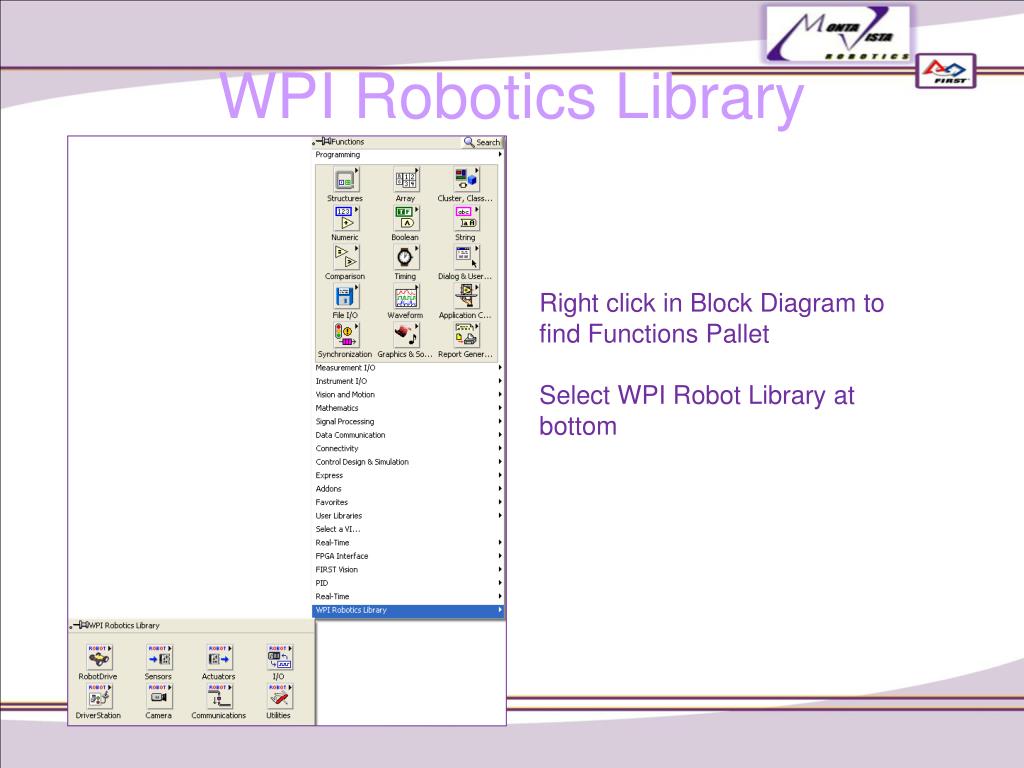
Task: Click the pushpin on WPI Robotics Library palette
Action: [79, 625]
